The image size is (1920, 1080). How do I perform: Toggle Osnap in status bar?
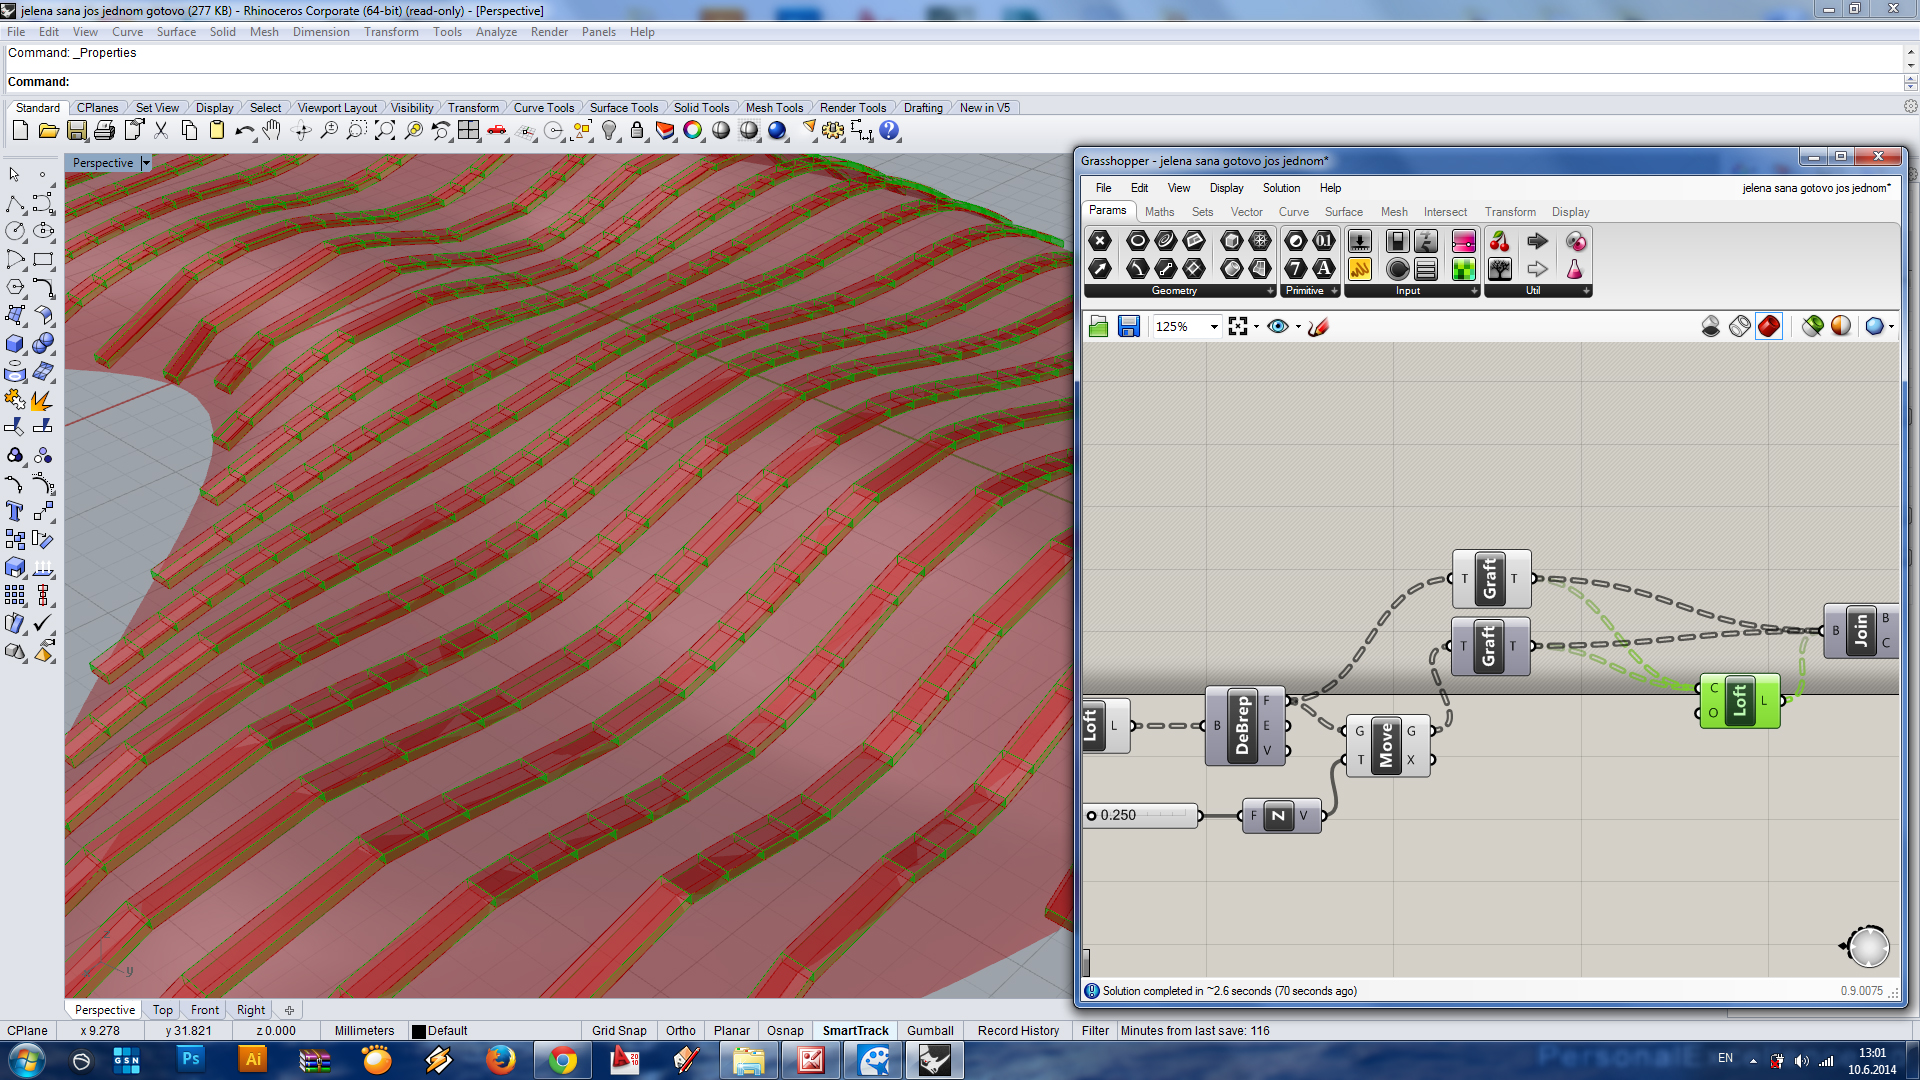tap(785, 1031)
